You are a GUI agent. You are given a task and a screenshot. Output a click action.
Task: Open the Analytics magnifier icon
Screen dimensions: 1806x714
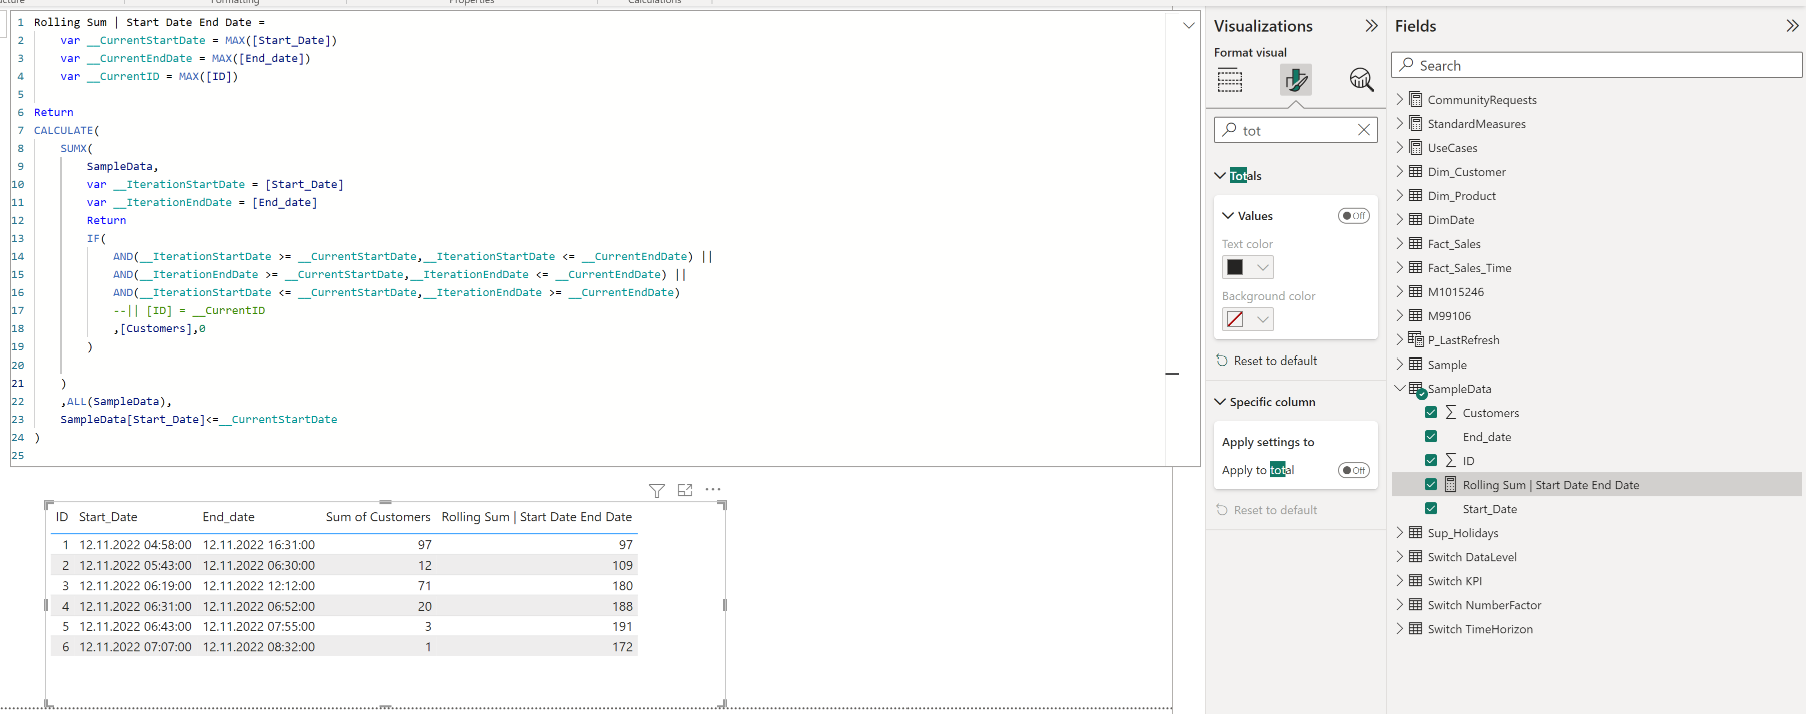[x=1361, y=80]
